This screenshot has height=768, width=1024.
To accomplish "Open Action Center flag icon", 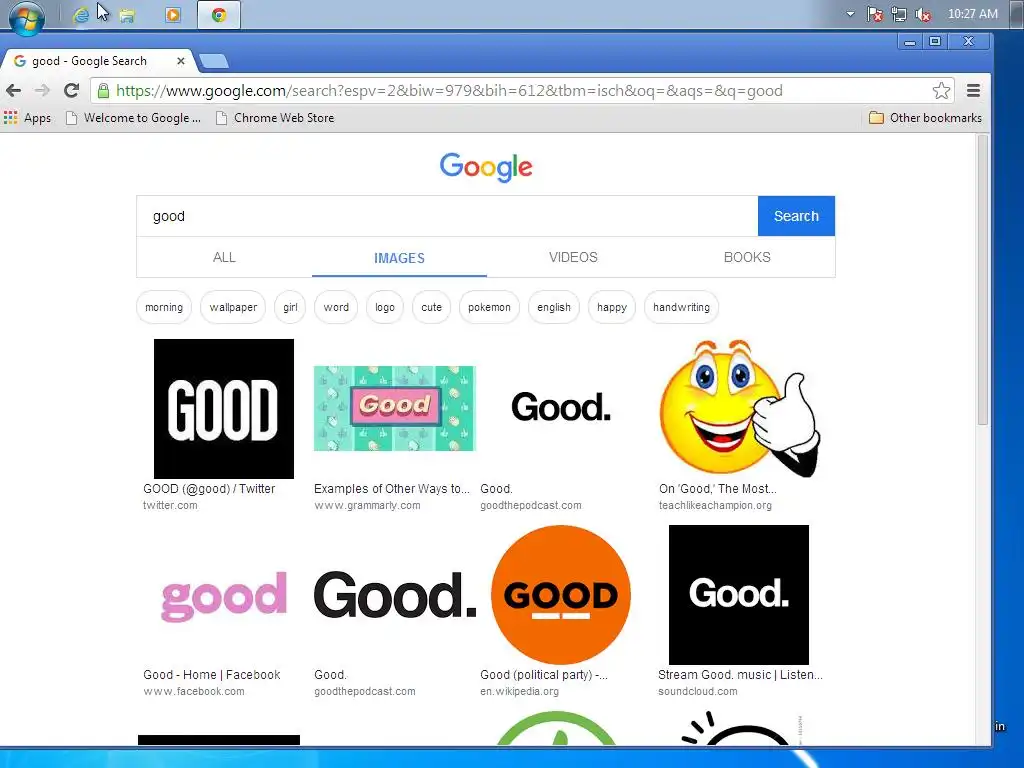I will coord(874,14).
